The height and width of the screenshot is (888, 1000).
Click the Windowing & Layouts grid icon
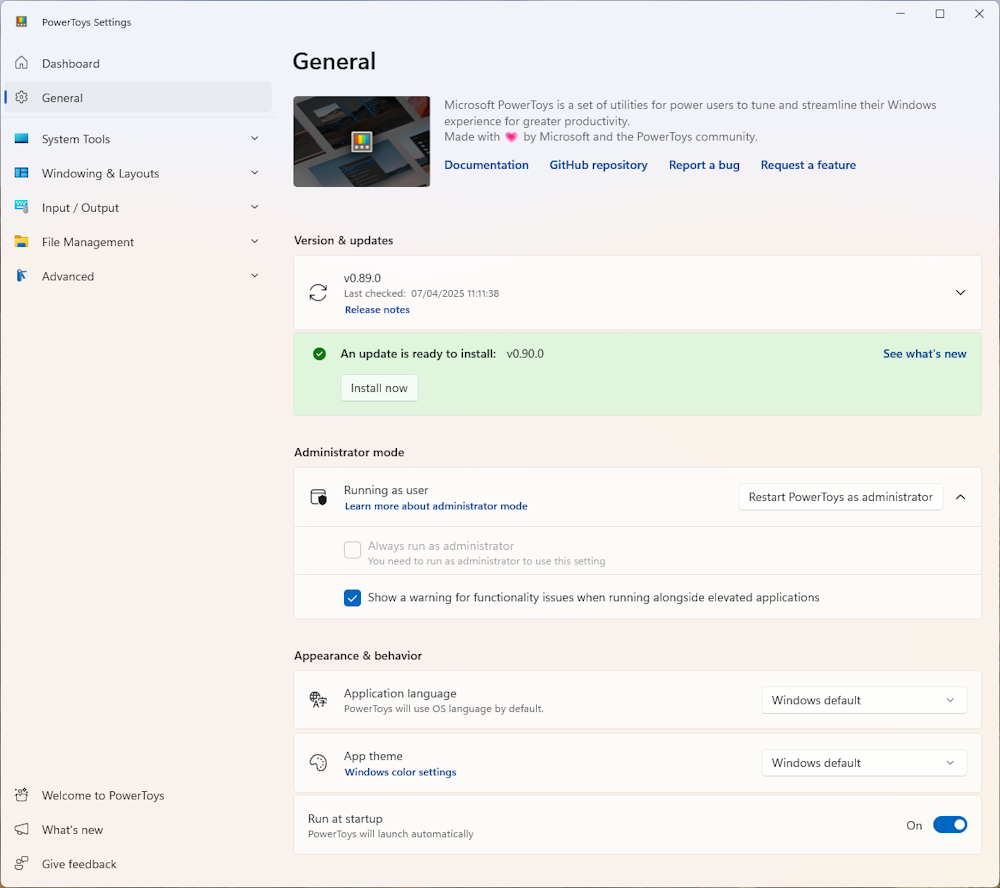point(22,173)
